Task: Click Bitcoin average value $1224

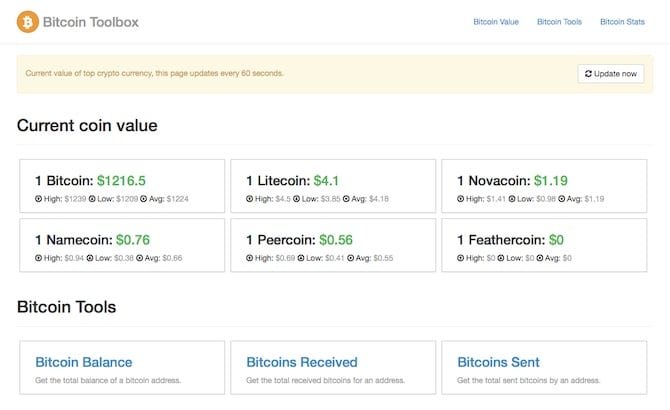Action: 177,199
